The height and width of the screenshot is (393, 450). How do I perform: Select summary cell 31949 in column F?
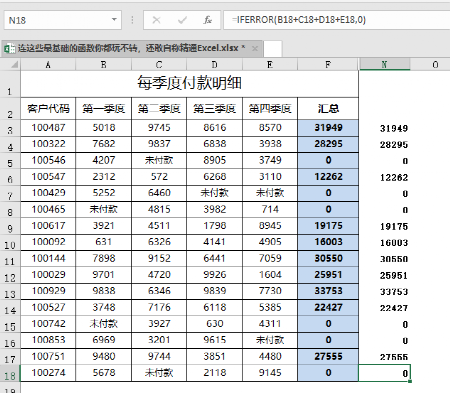(x=328, y=128)
